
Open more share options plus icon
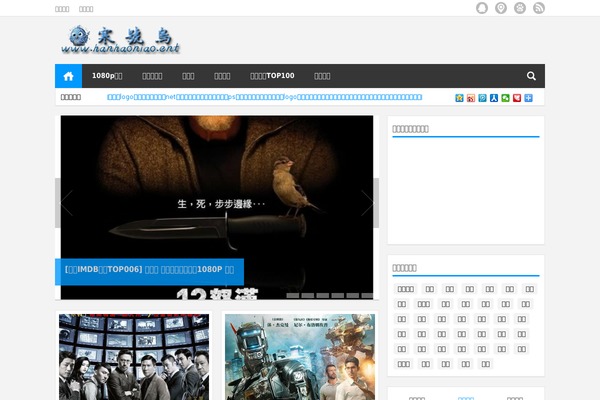(x=528, y=98)
